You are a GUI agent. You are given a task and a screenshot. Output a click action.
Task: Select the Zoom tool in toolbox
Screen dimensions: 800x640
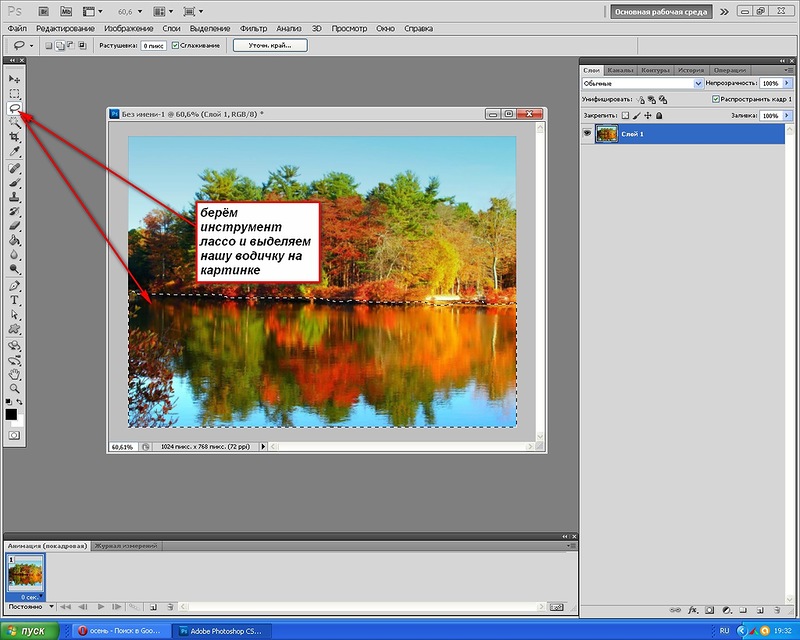tap(14, 389)
